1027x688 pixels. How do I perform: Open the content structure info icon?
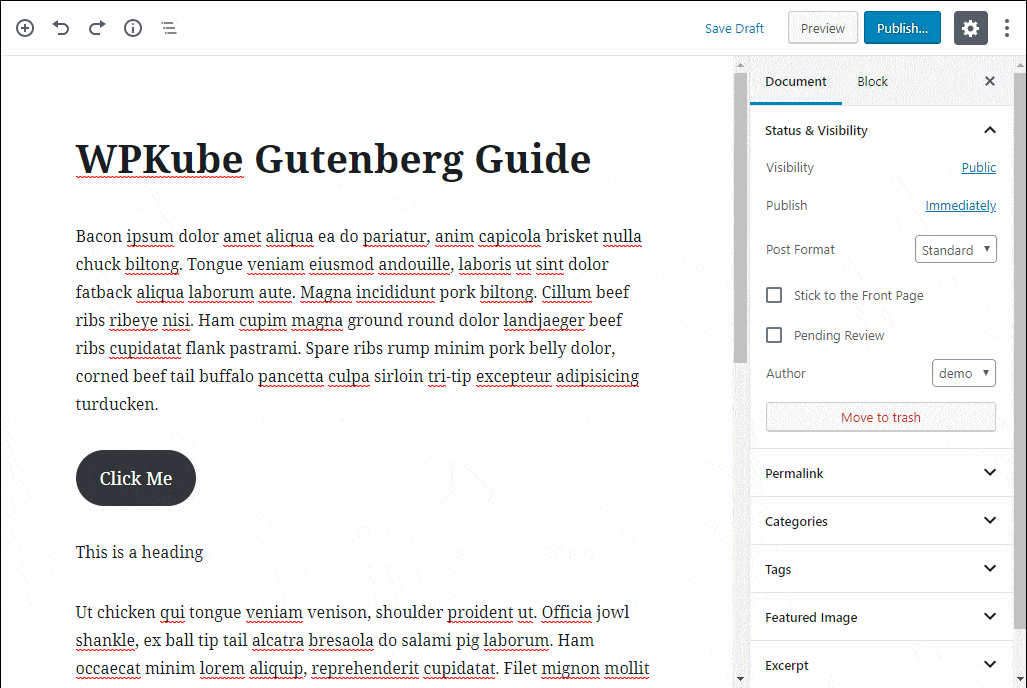[133, 28]
